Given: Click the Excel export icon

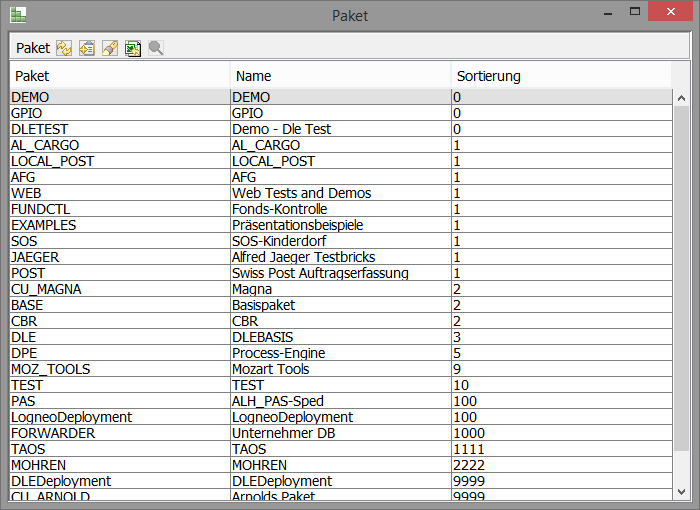Looking at the screenshot, I should [x=133, y=48].
